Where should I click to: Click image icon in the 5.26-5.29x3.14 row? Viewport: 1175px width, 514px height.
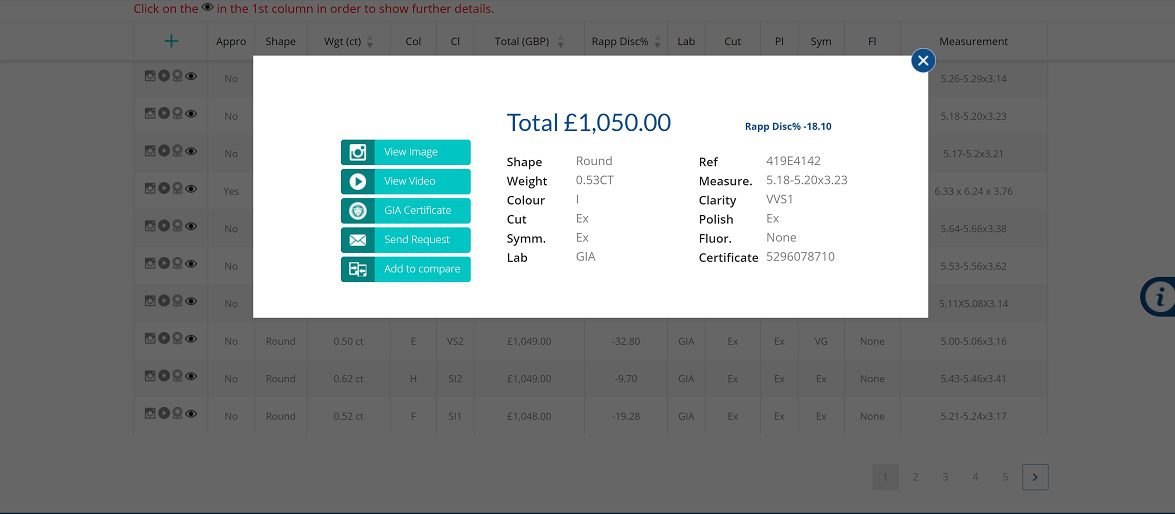[150, 76]
